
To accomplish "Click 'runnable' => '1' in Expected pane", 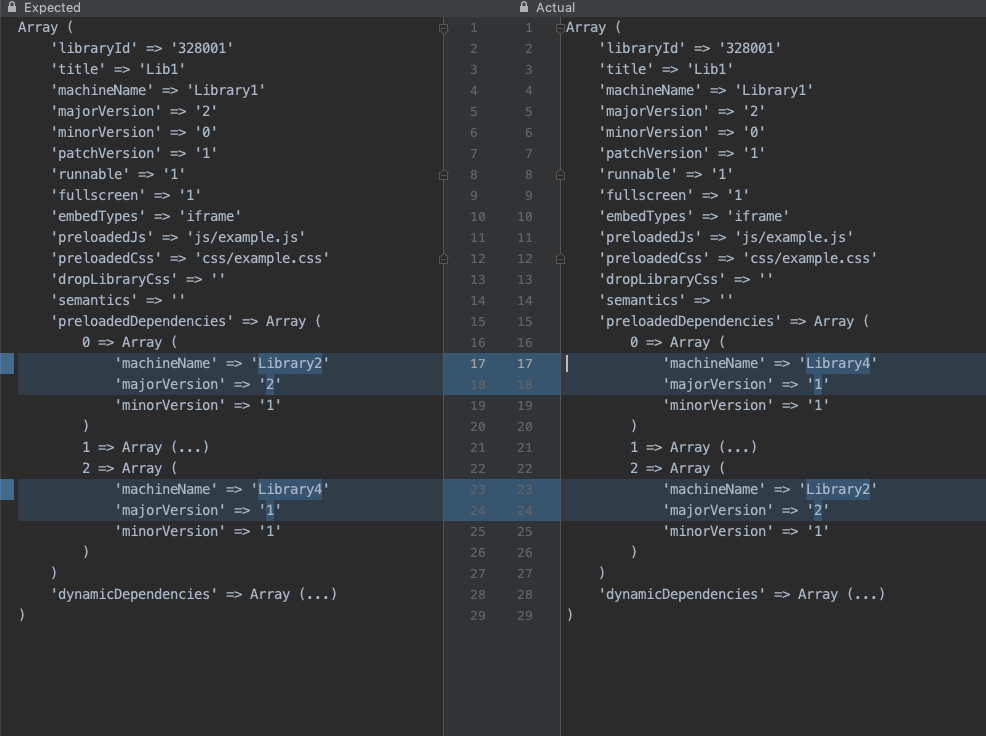I will coord(118,174).
